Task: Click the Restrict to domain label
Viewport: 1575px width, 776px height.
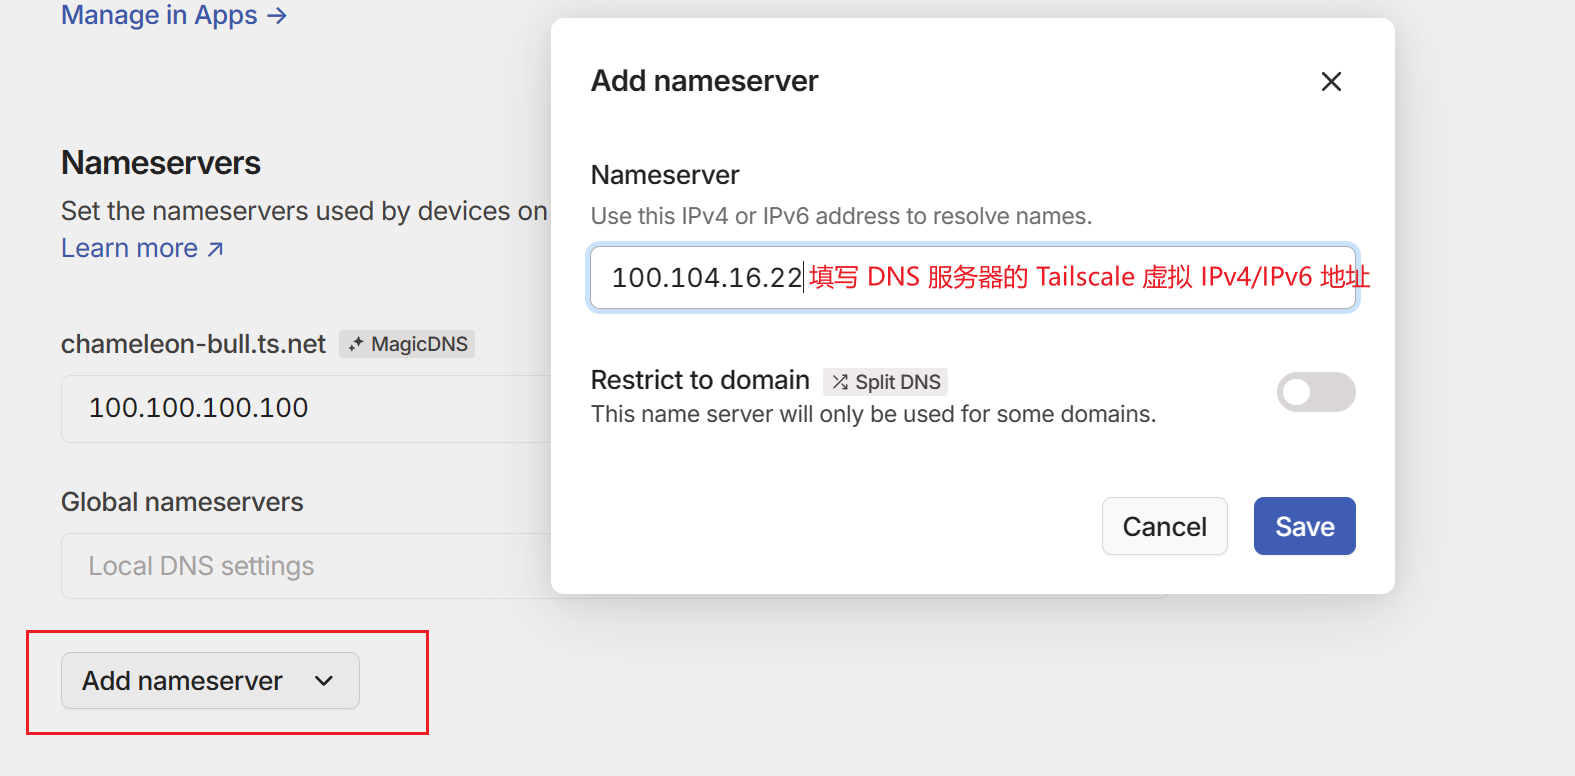Action: click(x=700, y=380)
